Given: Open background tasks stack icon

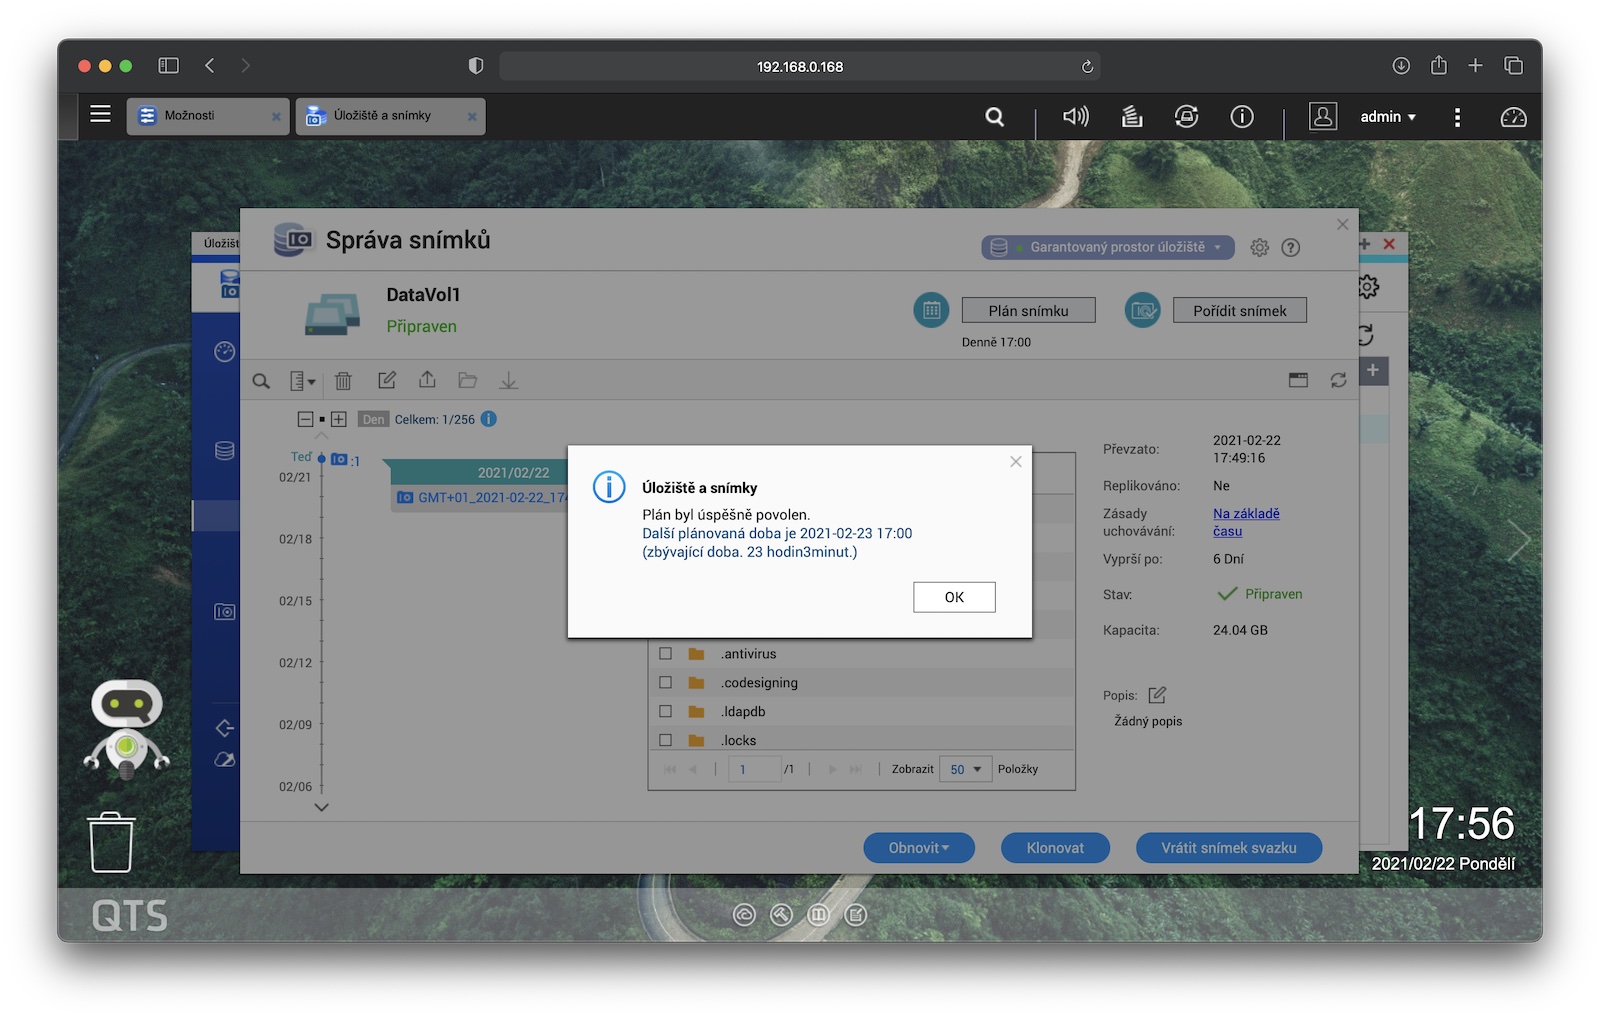Looking at the screenshot, I should [x=1132, y=117].
